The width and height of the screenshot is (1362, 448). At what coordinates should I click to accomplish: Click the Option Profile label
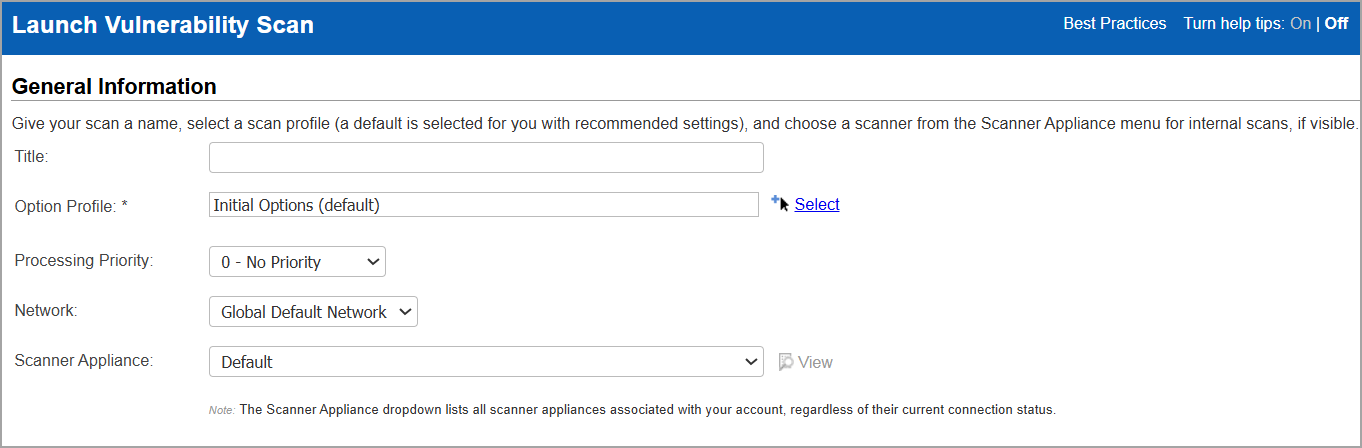pos(71,206)
